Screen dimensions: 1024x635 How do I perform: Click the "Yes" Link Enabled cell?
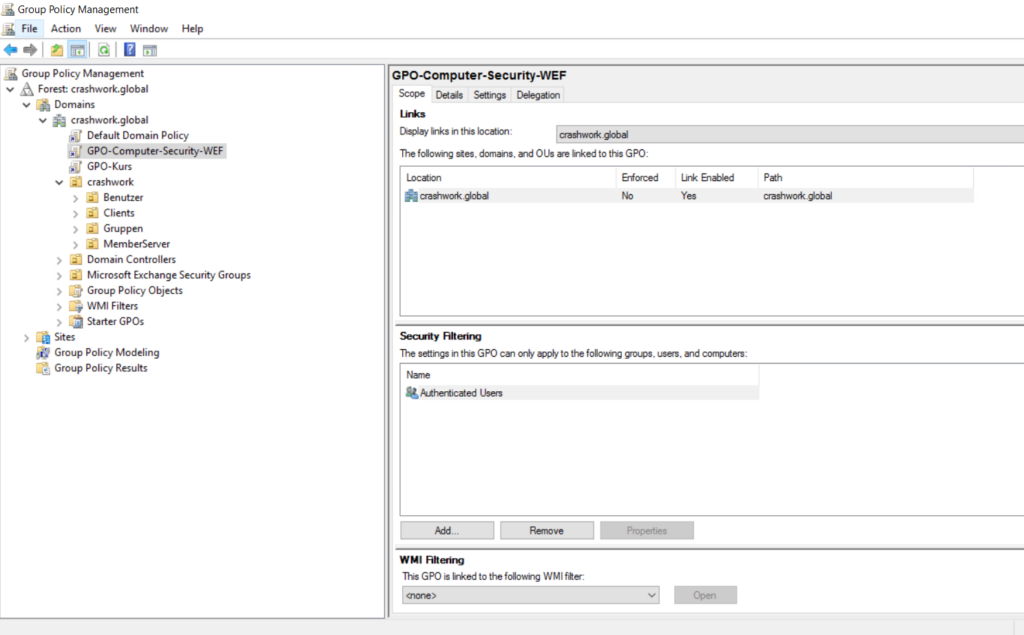688,196
